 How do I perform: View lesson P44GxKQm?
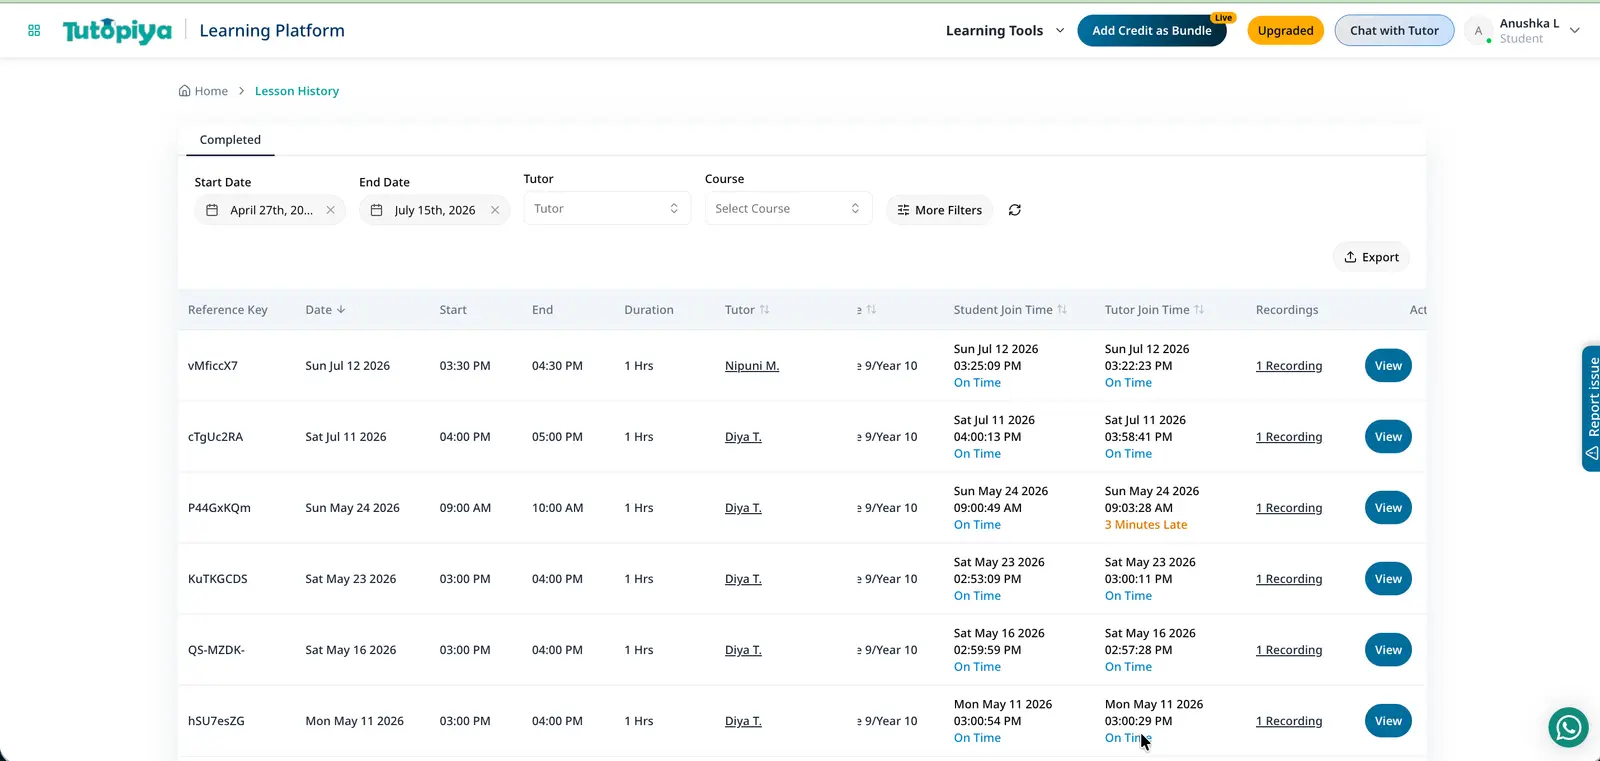[x=1388, y=508]
